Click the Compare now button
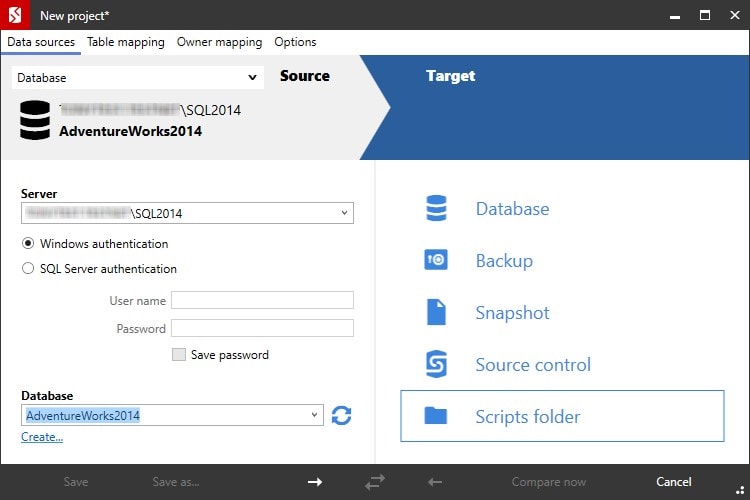 point(549,482)
